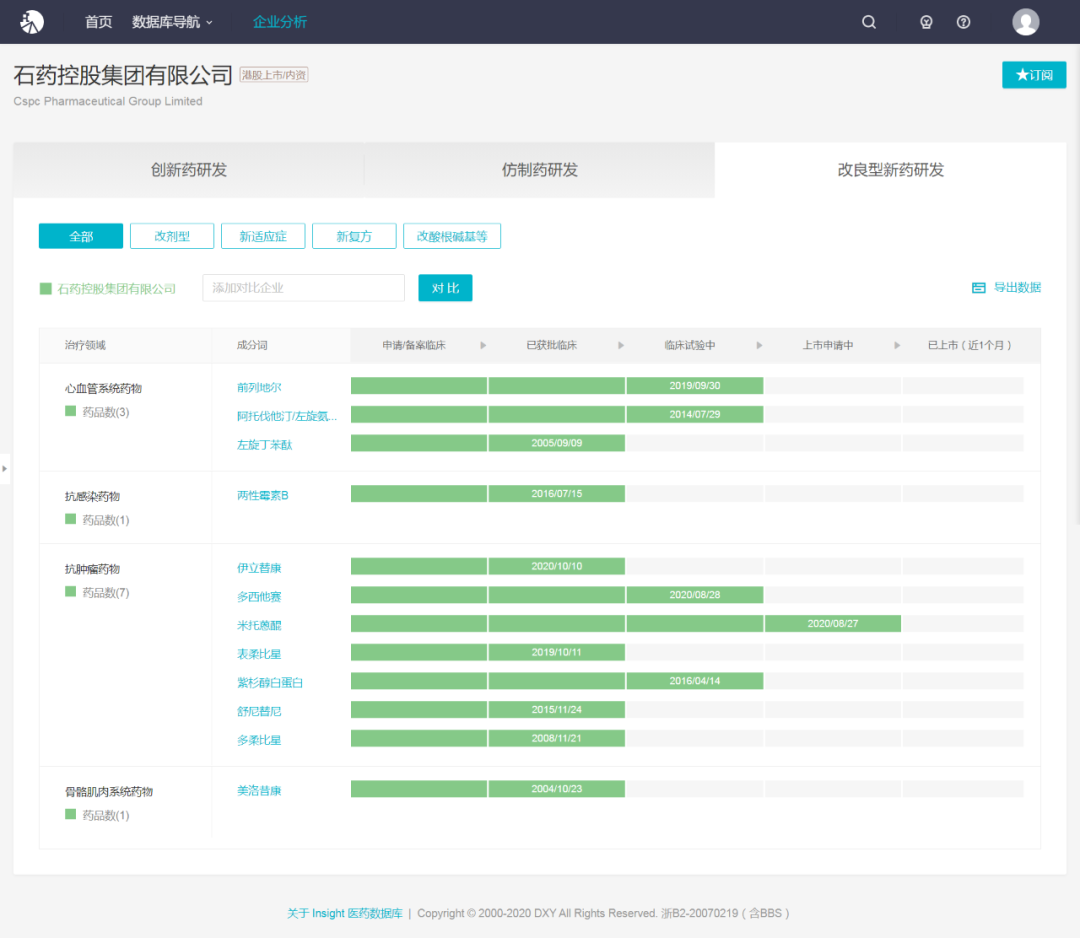Open the 表柔比星 ingredient link

(x=259, y=654)
